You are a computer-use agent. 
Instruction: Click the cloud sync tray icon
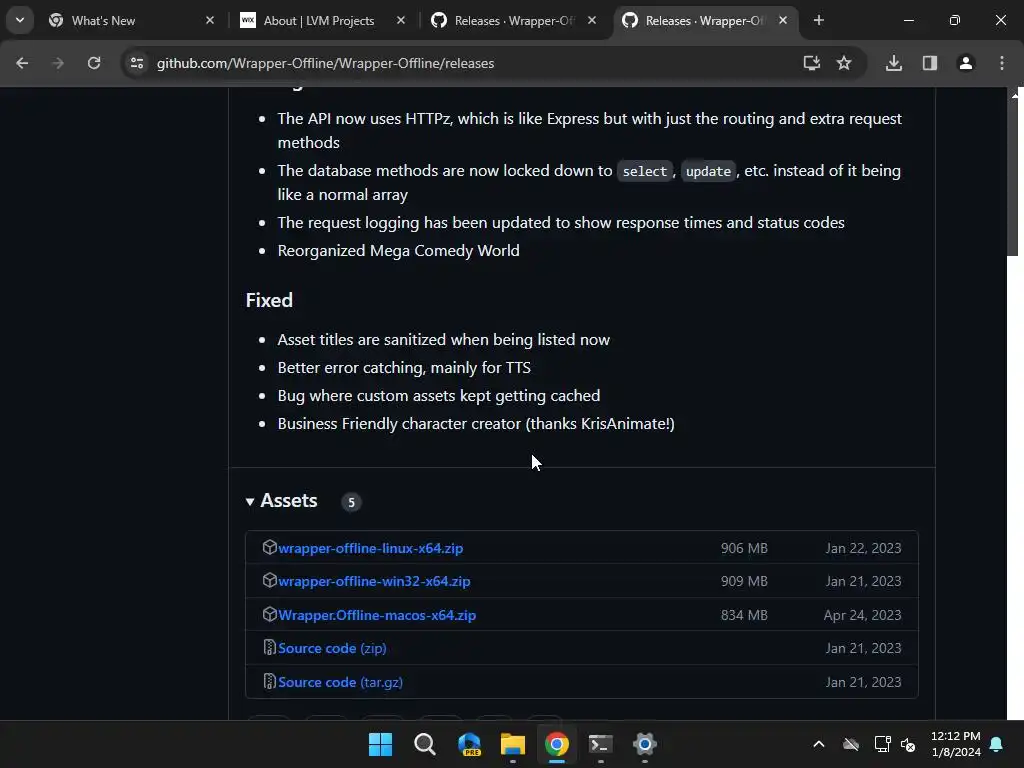tap(850, 744)
